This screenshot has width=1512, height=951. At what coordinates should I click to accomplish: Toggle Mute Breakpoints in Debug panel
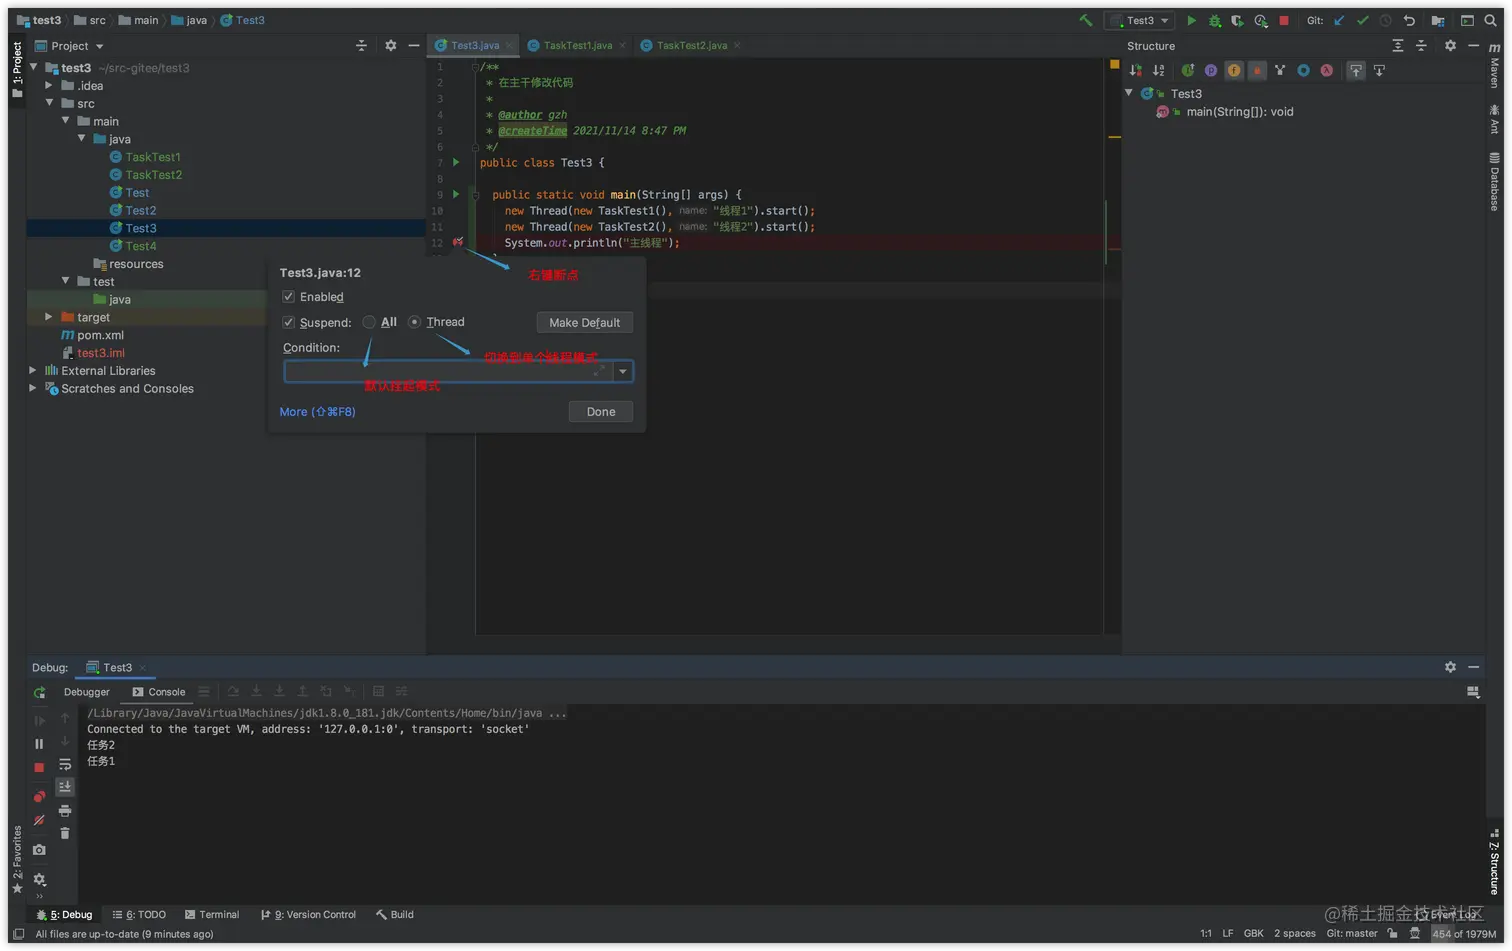[x=39, y=820]
